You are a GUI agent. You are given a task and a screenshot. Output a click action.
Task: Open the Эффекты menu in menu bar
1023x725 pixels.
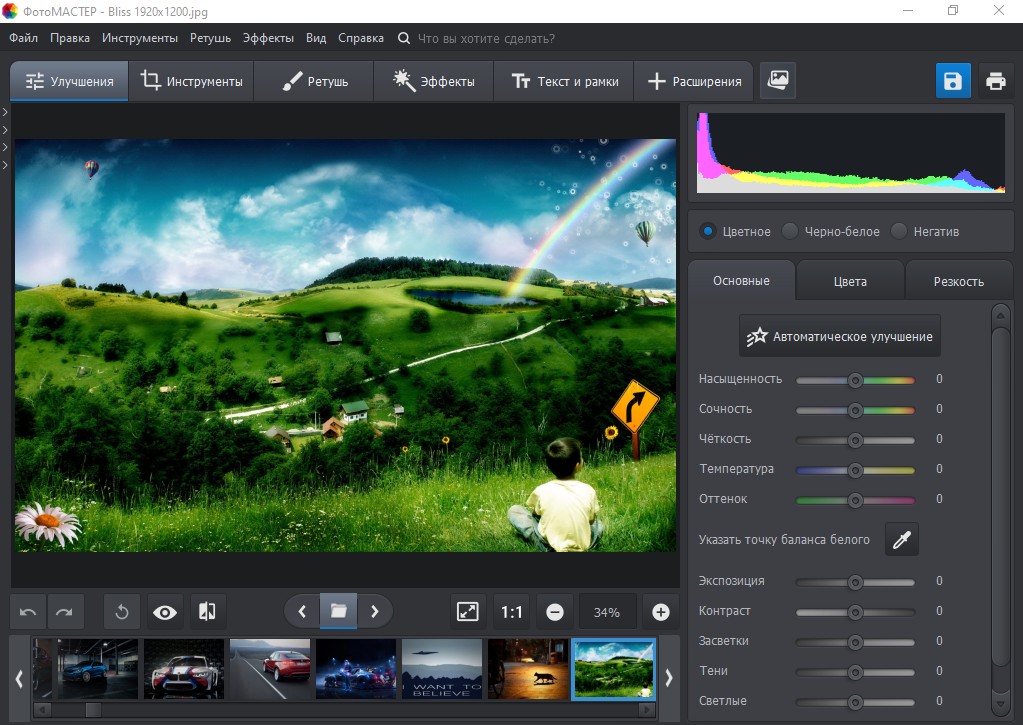[x=269, y=38]
